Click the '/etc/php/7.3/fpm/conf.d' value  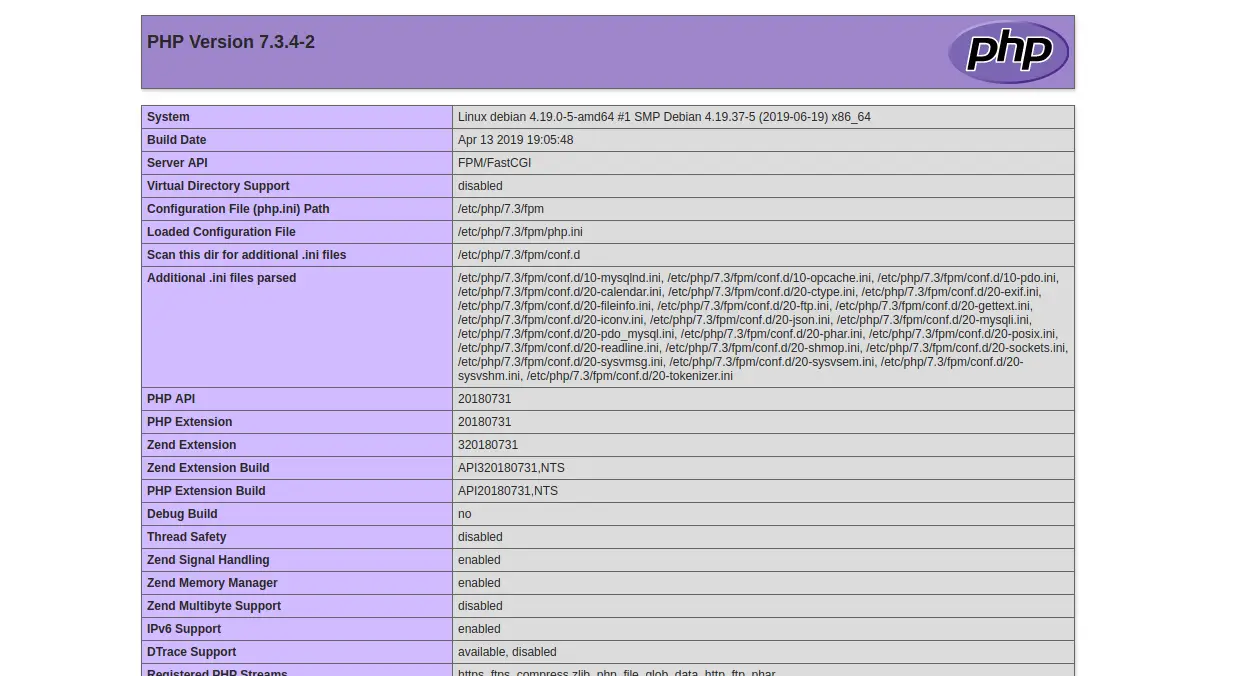coord(519,255)
